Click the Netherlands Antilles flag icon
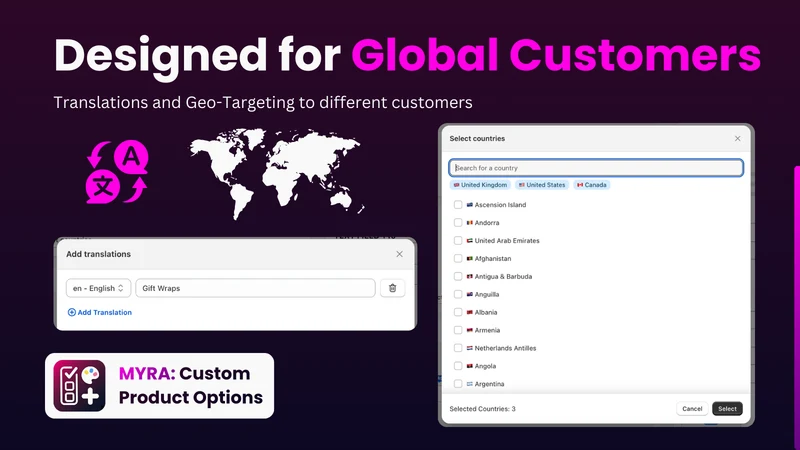Image resolution: width=800 pixels, height=450 pixels. (469, 348)
